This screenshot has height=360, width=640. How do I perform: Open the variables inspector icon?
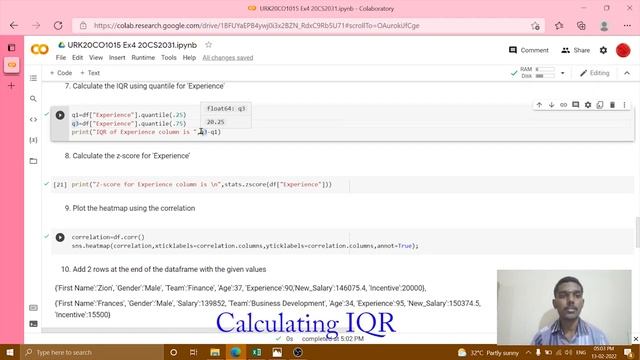tap(33, 140)
